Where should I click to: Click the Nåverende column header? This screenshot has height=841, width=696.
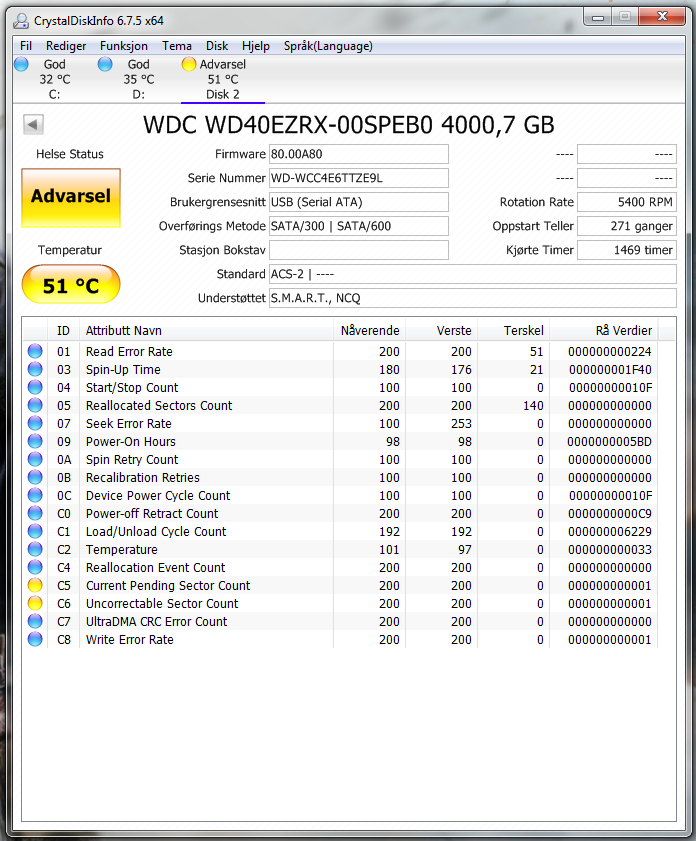[x=369, y=330]
